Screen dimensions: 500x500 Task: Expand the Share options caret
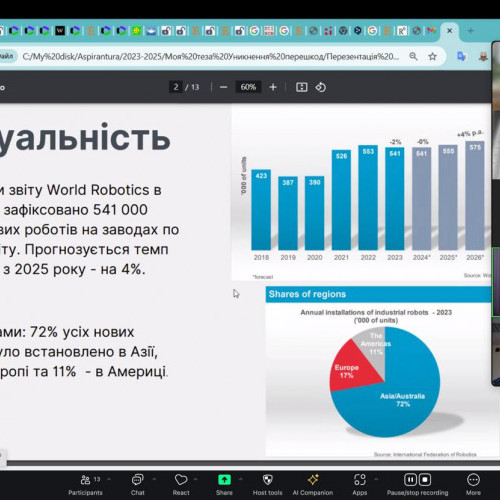click(x=240, y=479)
